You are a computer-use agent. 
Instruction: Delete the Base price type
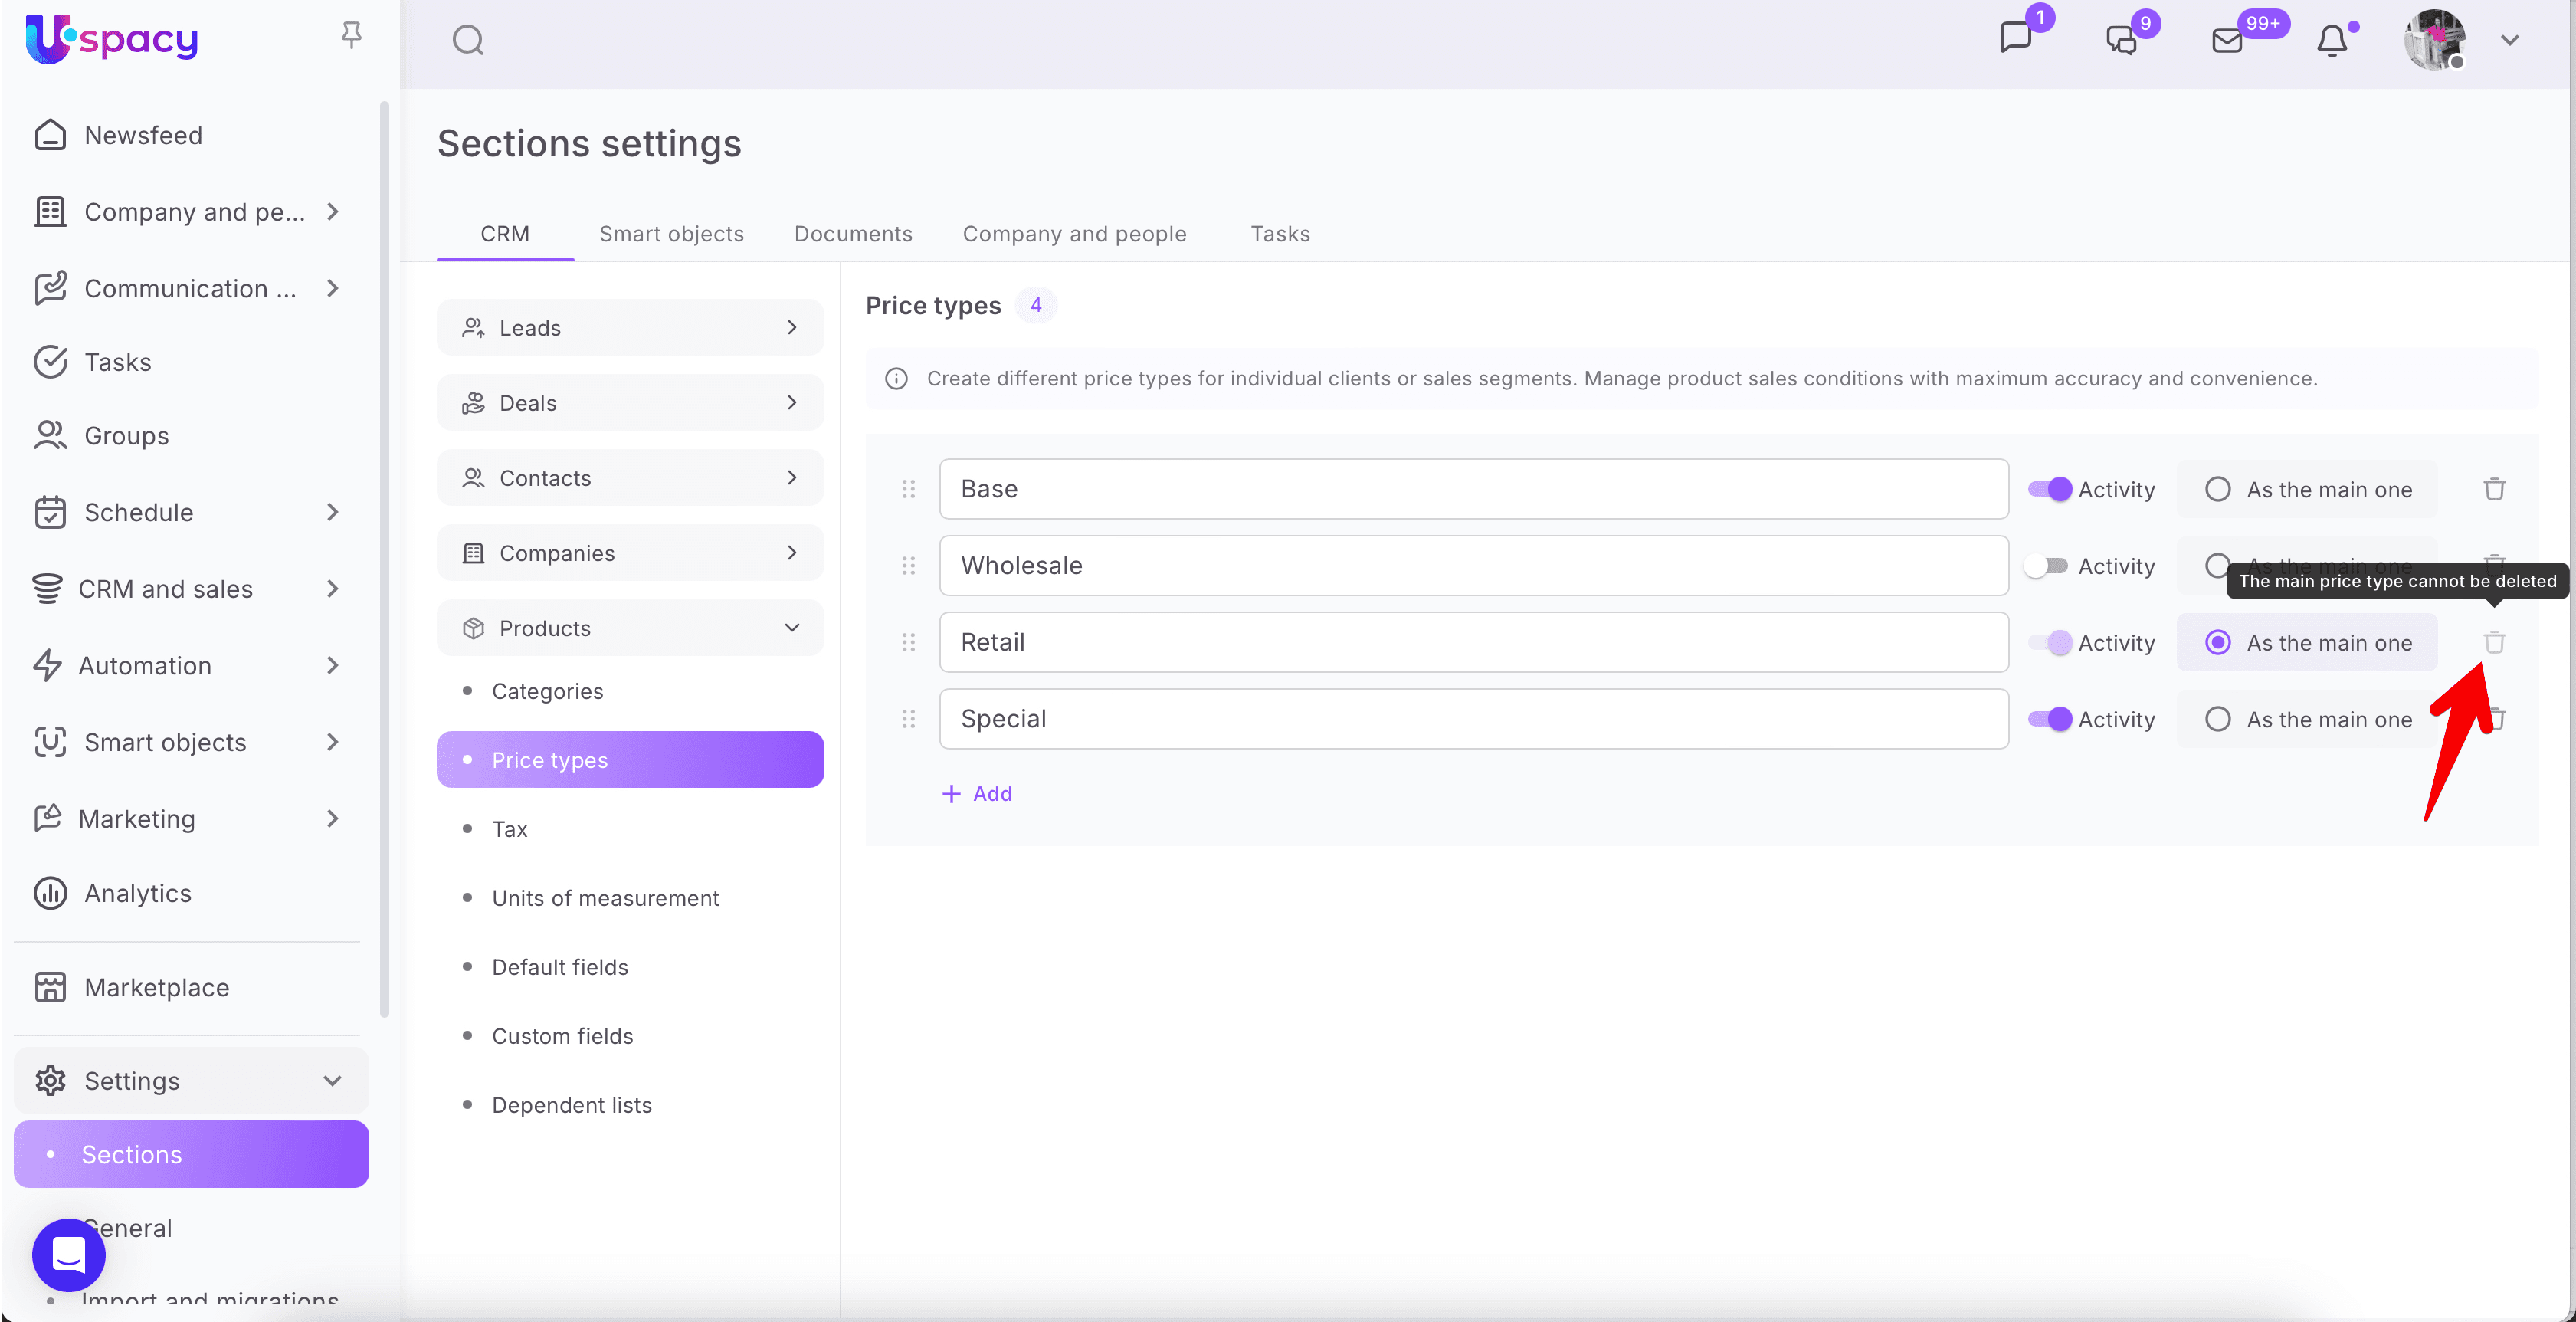point(2494,489)
